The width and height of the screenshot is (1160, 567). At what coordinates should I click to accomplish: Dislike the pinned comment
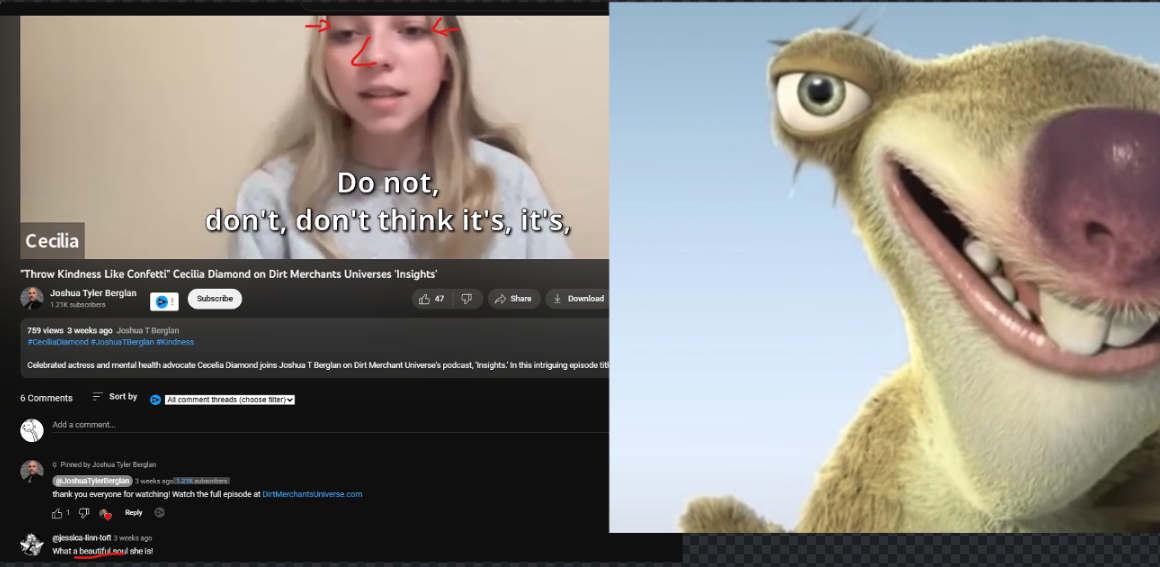pos(84,513)
